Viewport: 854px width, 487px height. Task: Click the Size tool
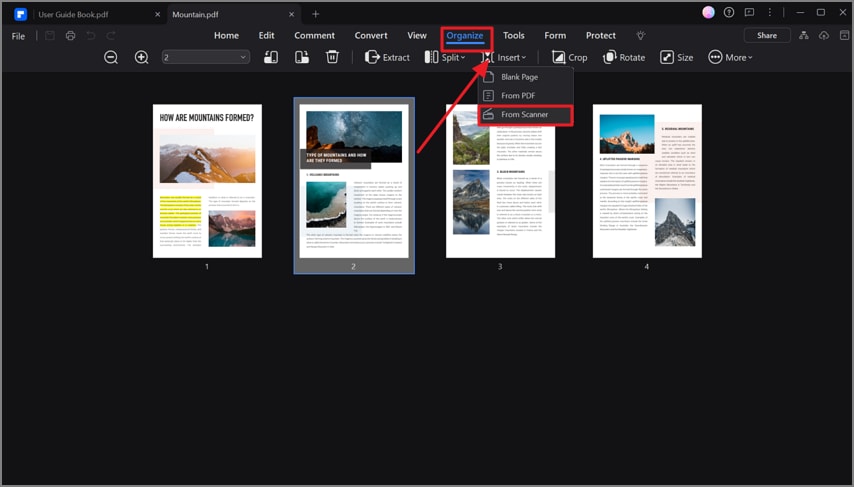[676, 57]
